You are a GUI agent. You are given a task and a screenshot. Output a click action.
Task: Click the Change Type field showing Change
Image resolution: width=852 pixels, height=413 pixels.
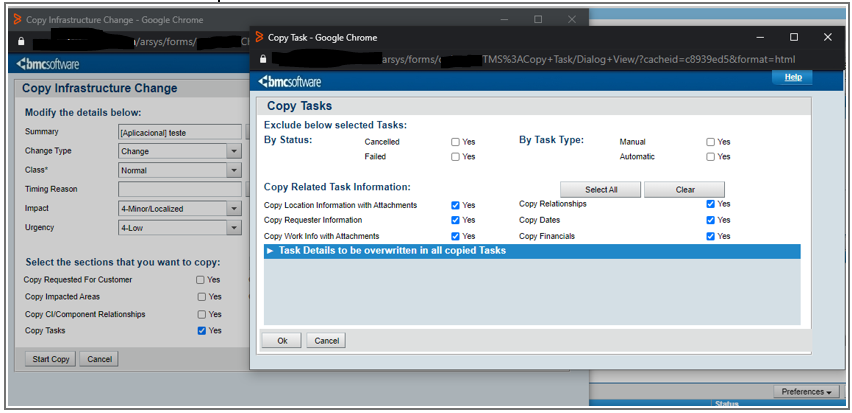(173, 151)
